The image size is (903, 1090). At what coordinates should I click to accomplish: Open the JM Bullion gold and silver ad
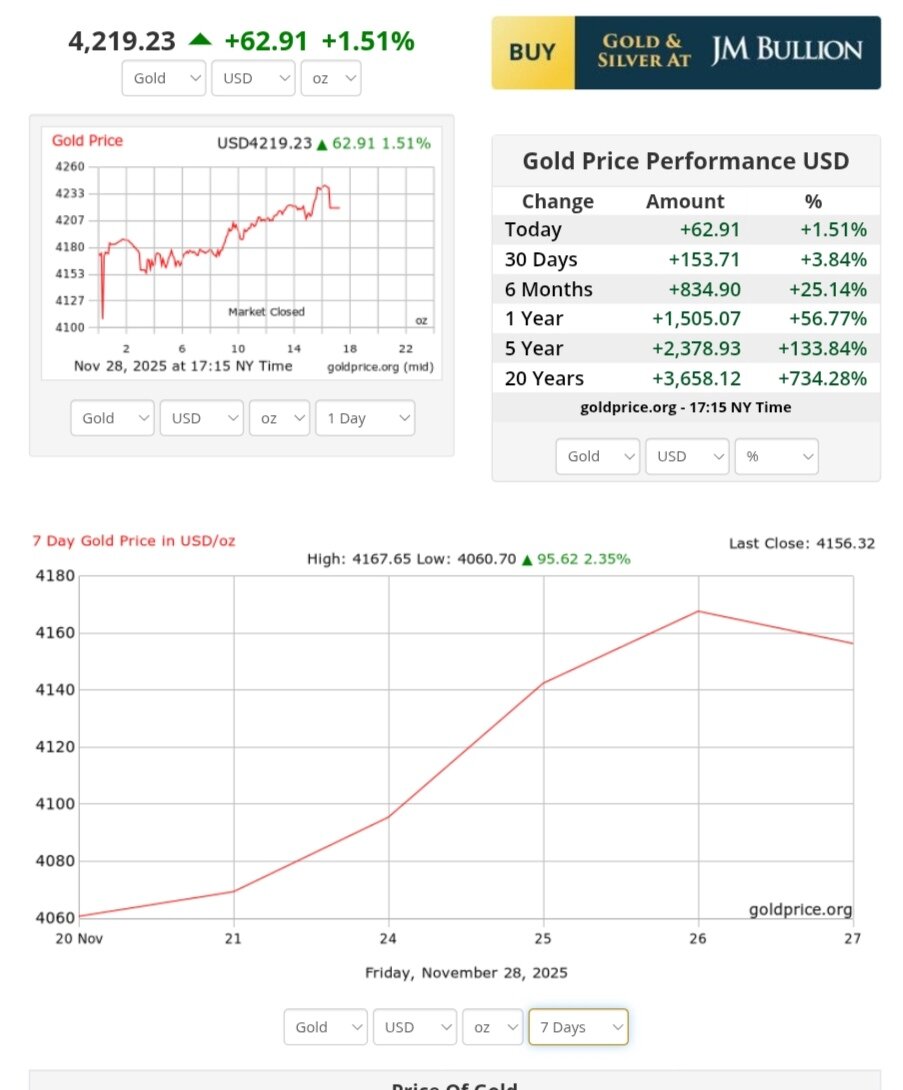(727, 52)
